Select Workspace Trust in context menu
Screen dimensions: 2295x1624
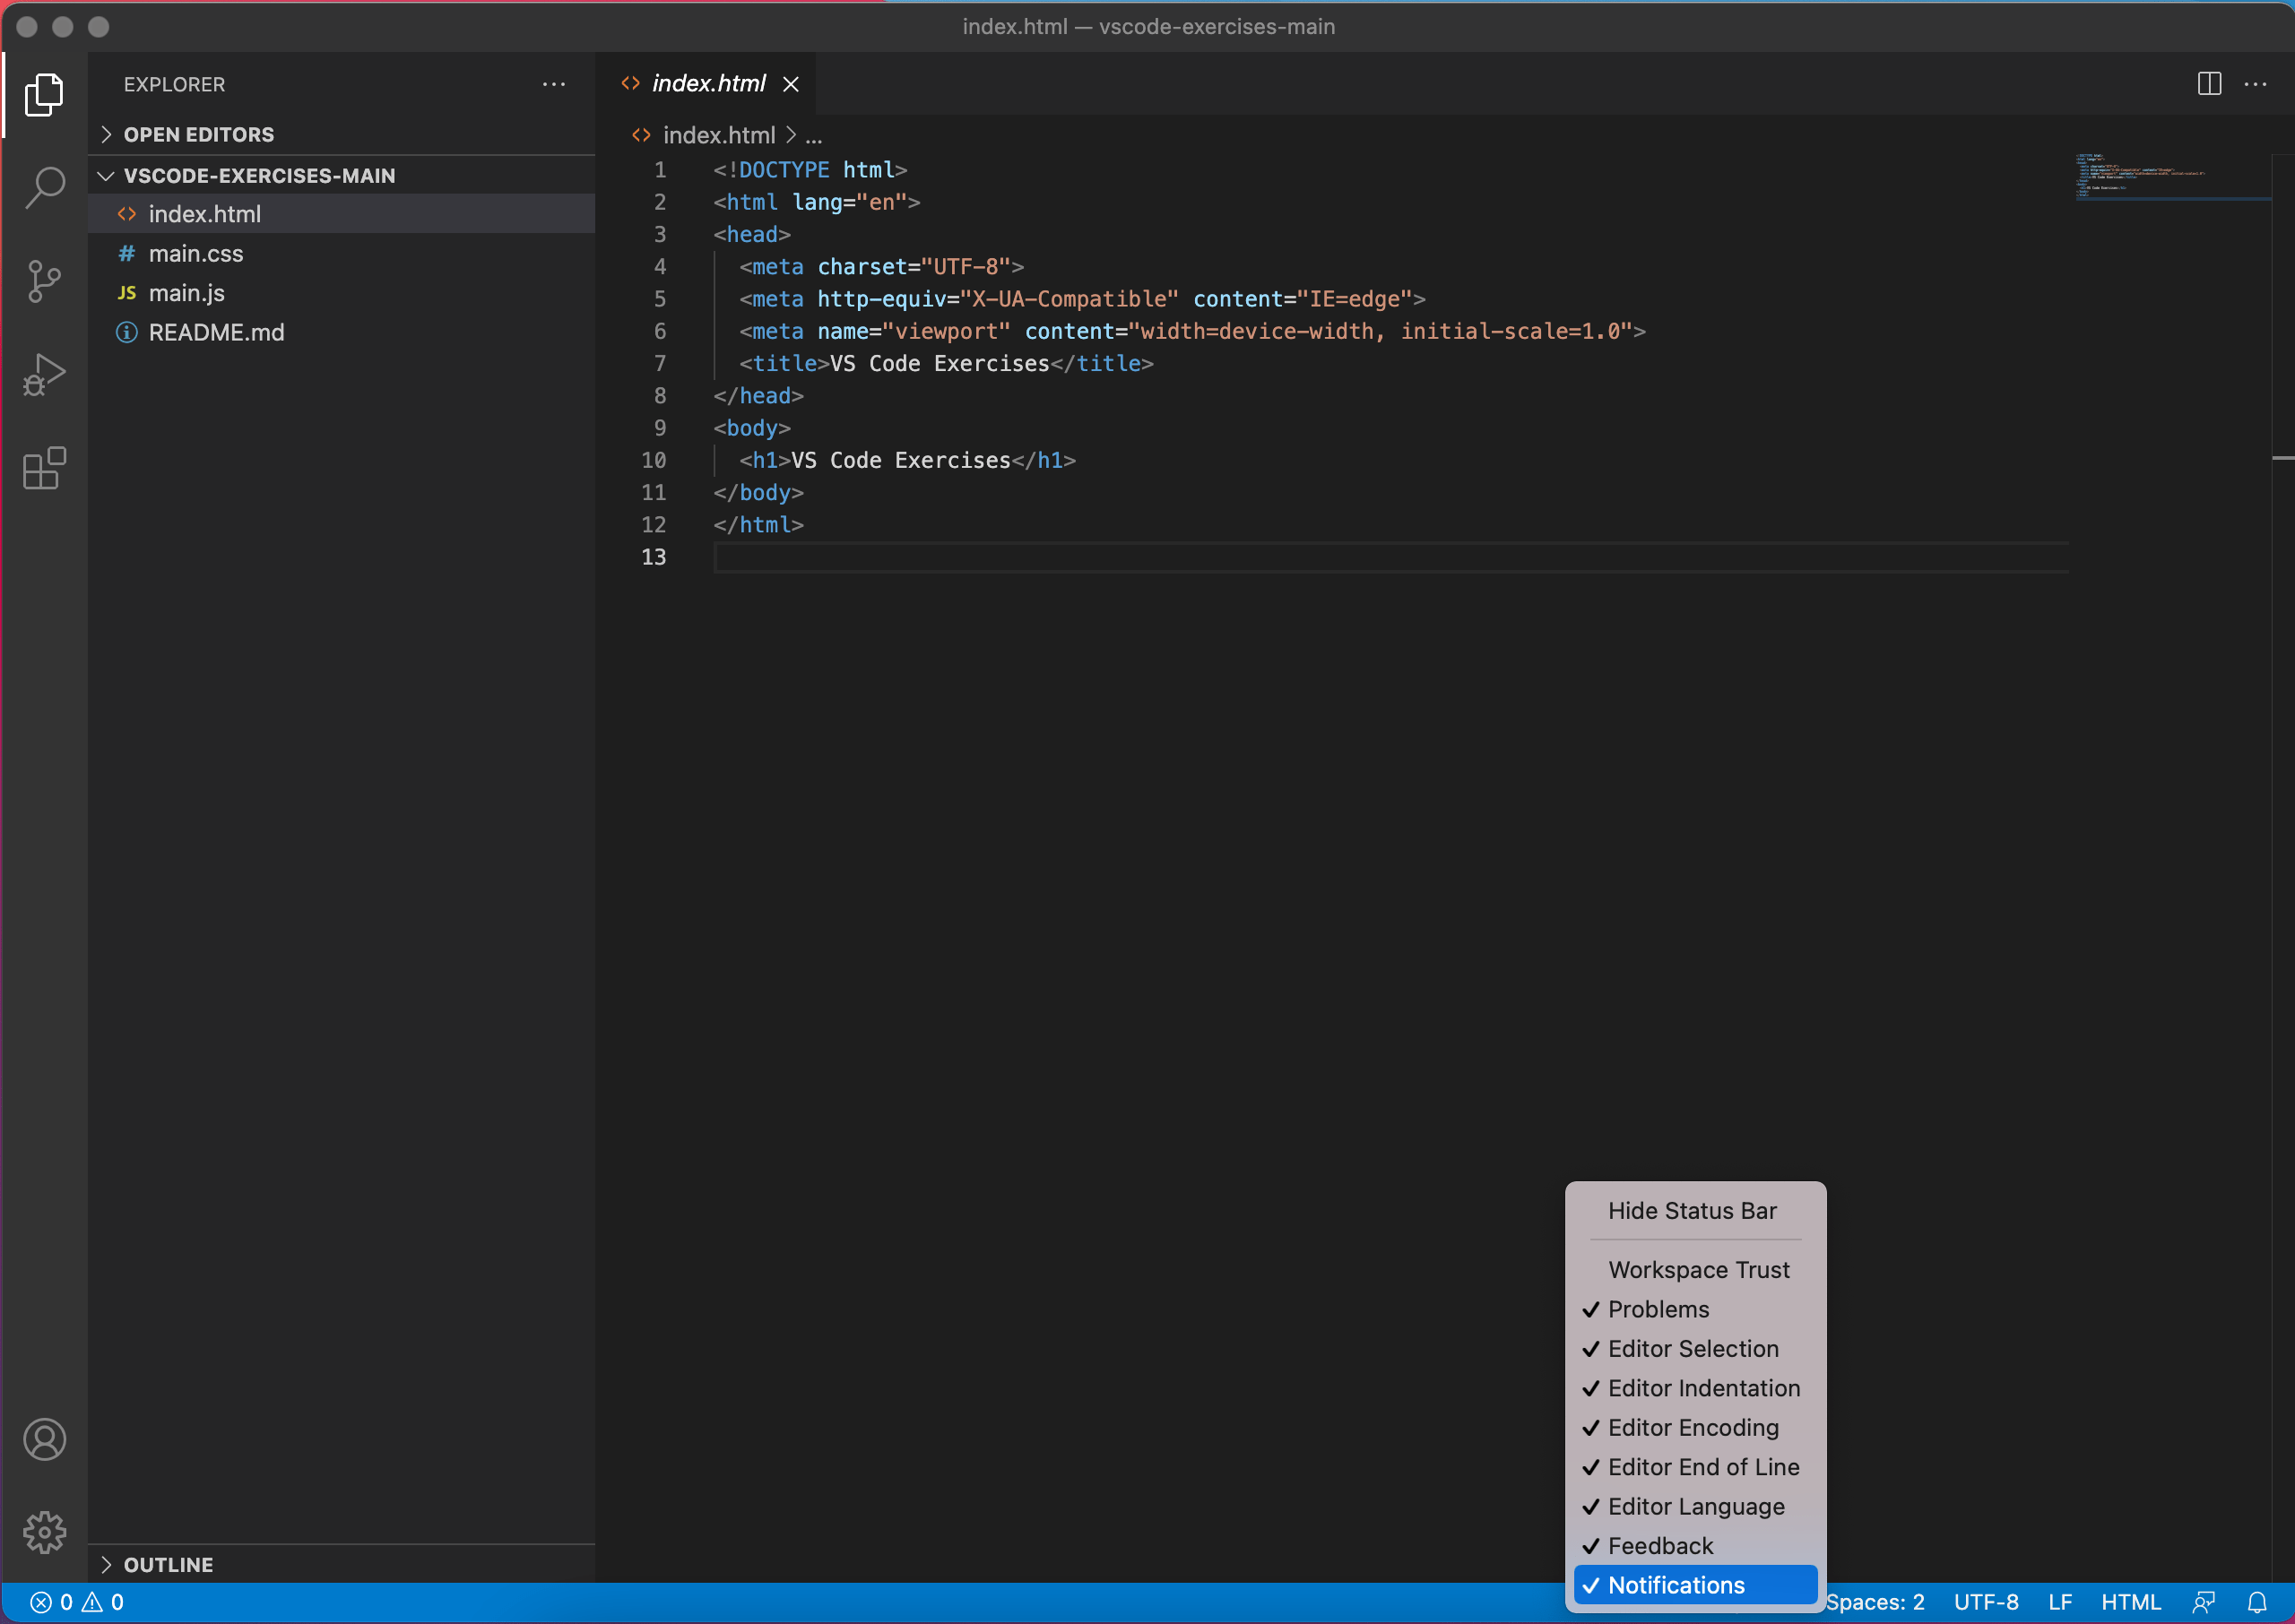coord(1698,1270)
